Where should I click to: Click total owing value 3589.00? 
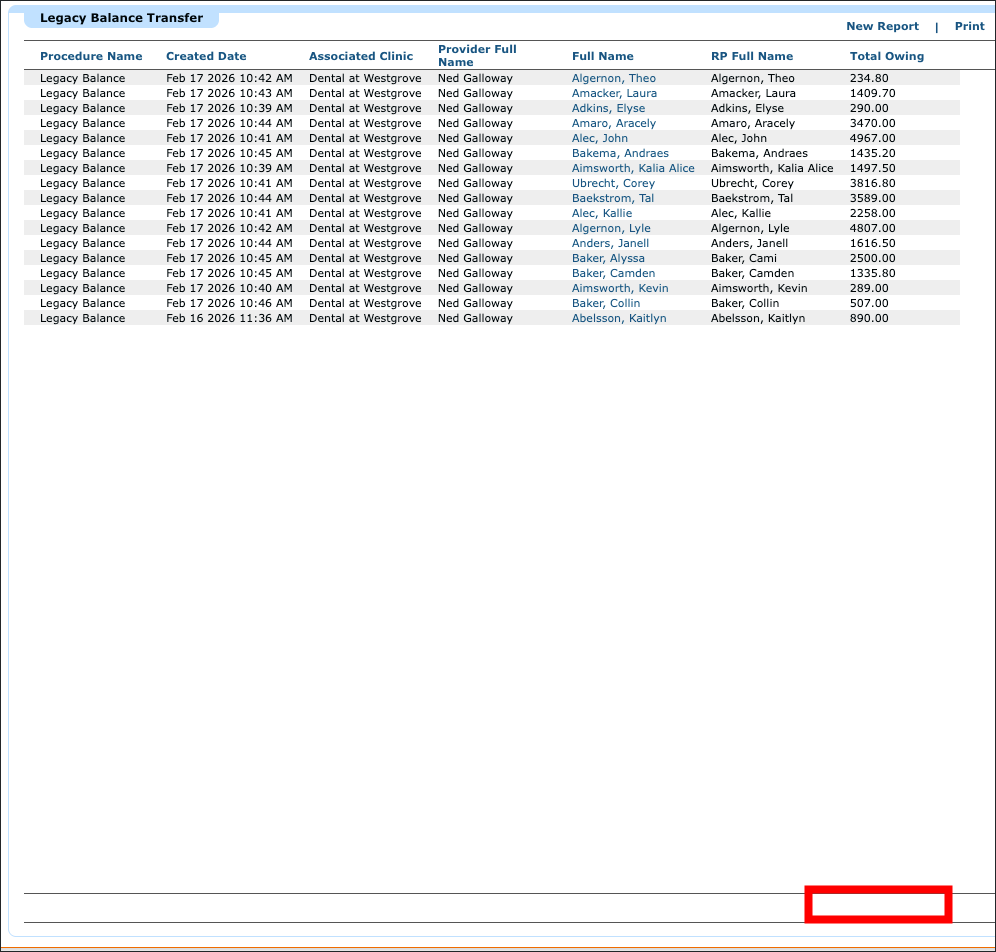(873, 198)
